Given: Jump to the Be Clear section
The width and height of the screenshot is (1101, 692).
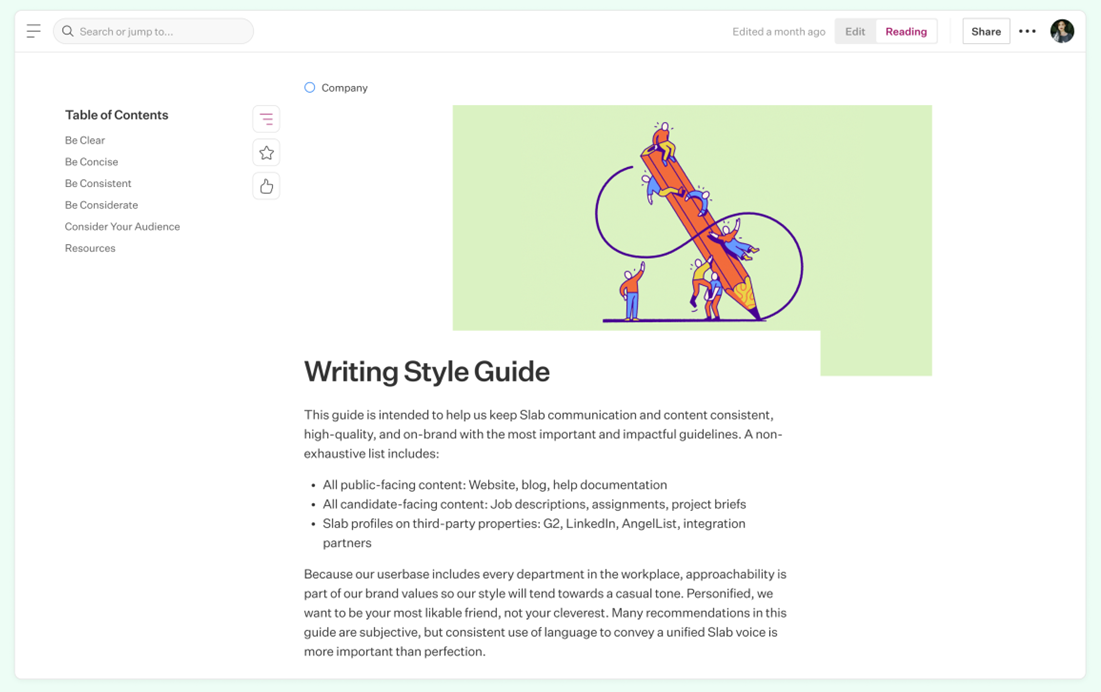Looking at the screenshot, I should tap(84, 140).
